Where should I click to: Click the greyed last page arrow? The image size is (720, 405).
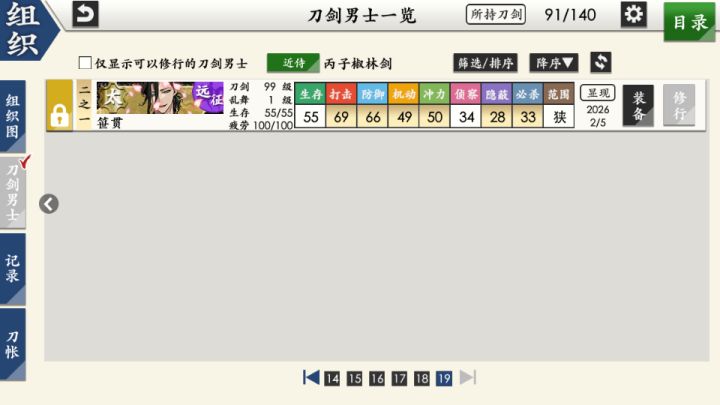click(468, 378)
